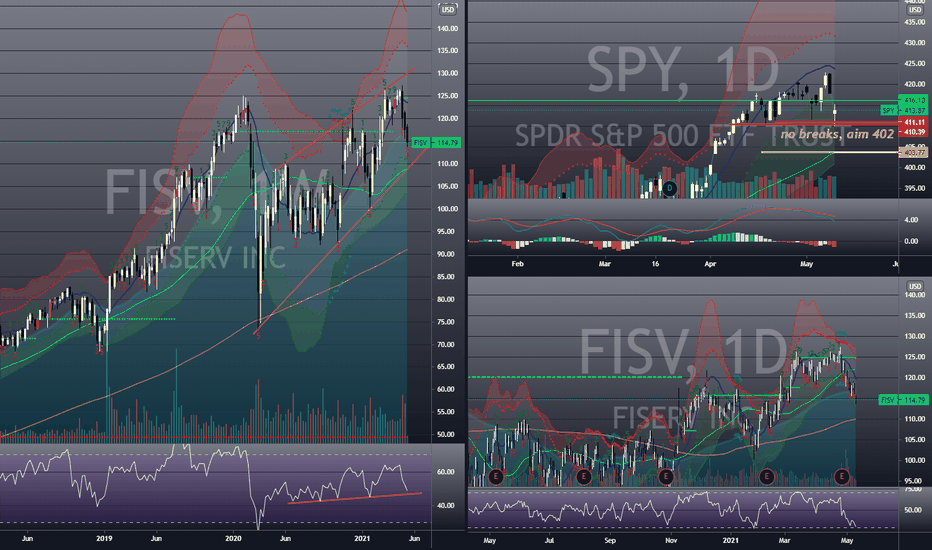Click Apr on SPY time axis
Screen dimensions: 932x550
(710, 263)
